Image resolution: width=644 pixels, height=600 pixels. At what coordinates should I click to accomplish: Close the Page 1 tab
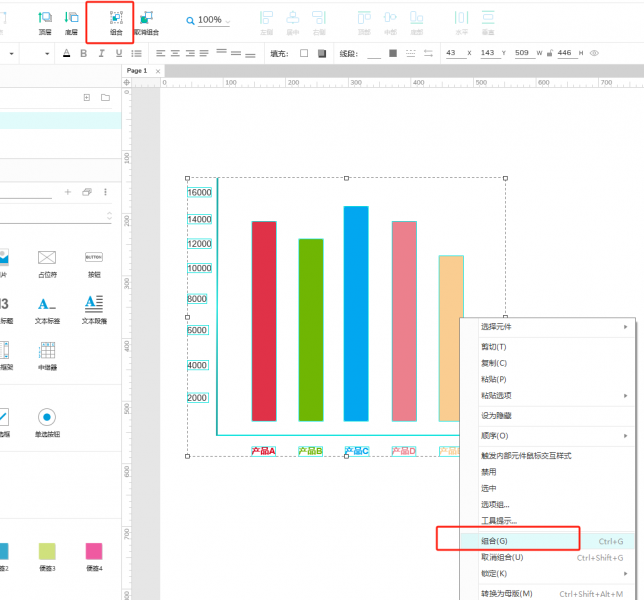click(x=158, y=71)
